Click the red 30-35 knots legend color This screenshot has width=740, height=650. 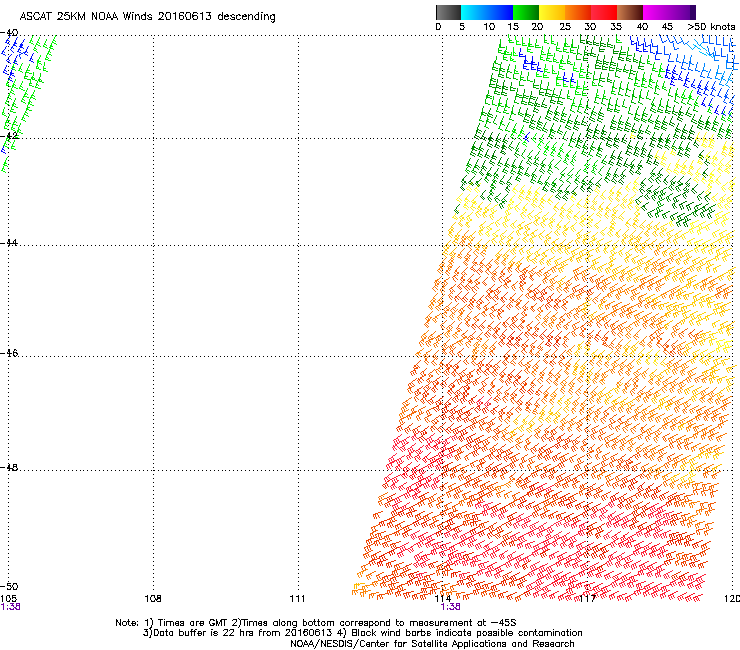tap(604, 12)
